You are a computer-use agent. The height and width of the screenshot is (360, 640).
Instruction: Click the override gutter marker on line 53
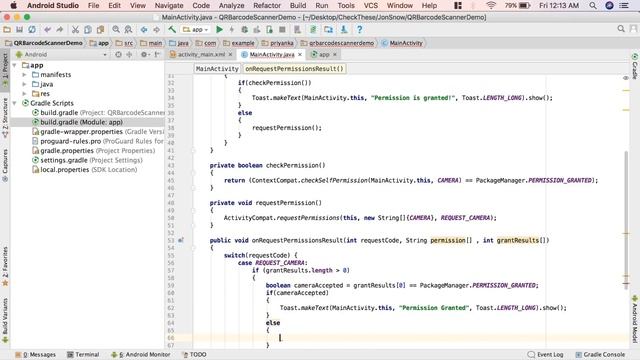tap(180, 240)
